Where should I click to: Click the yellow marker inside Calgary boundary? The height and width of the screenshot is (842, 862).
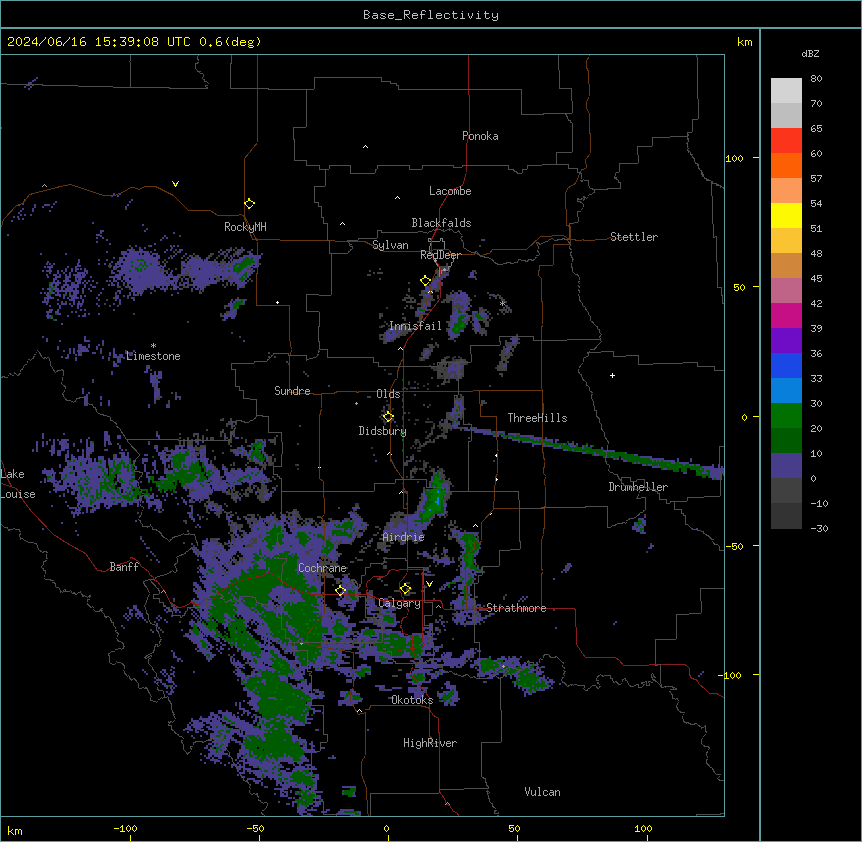tap(405, 589)
